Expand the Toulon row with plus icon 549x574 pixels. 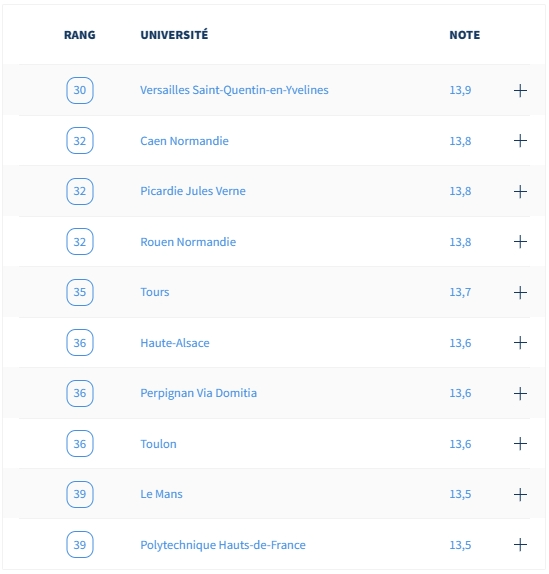click(x=520, y=444)
